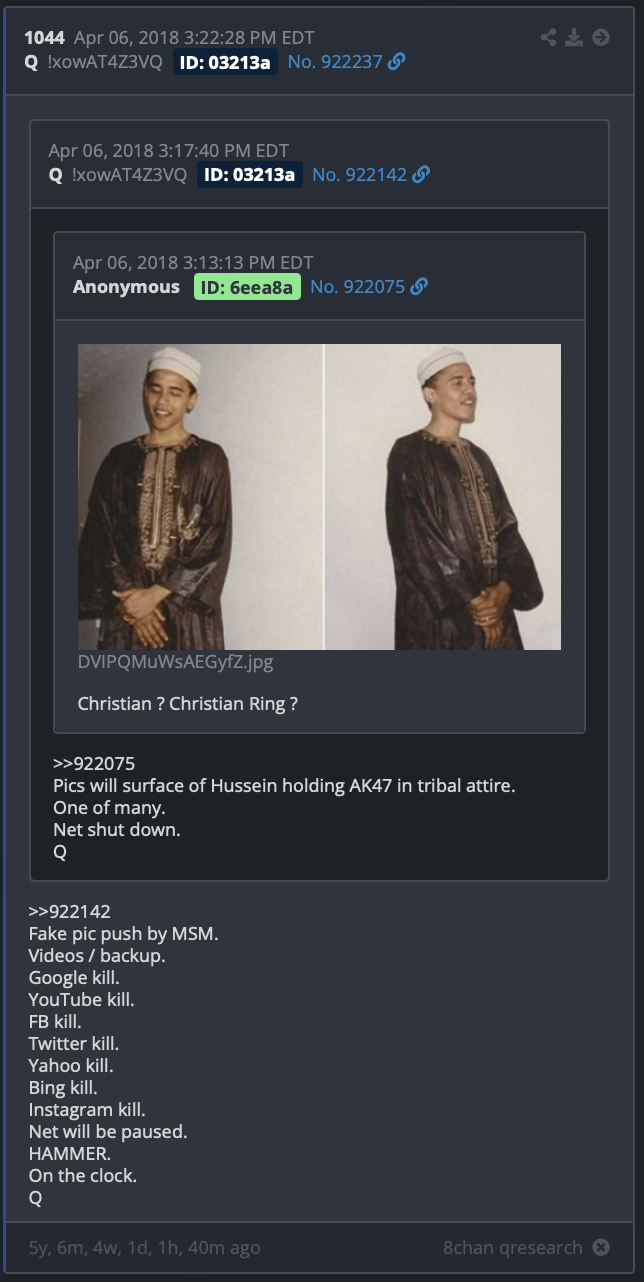Click the chain link icon beside No. 922075
Screen dimensions: 644x1282
point(419,287)
